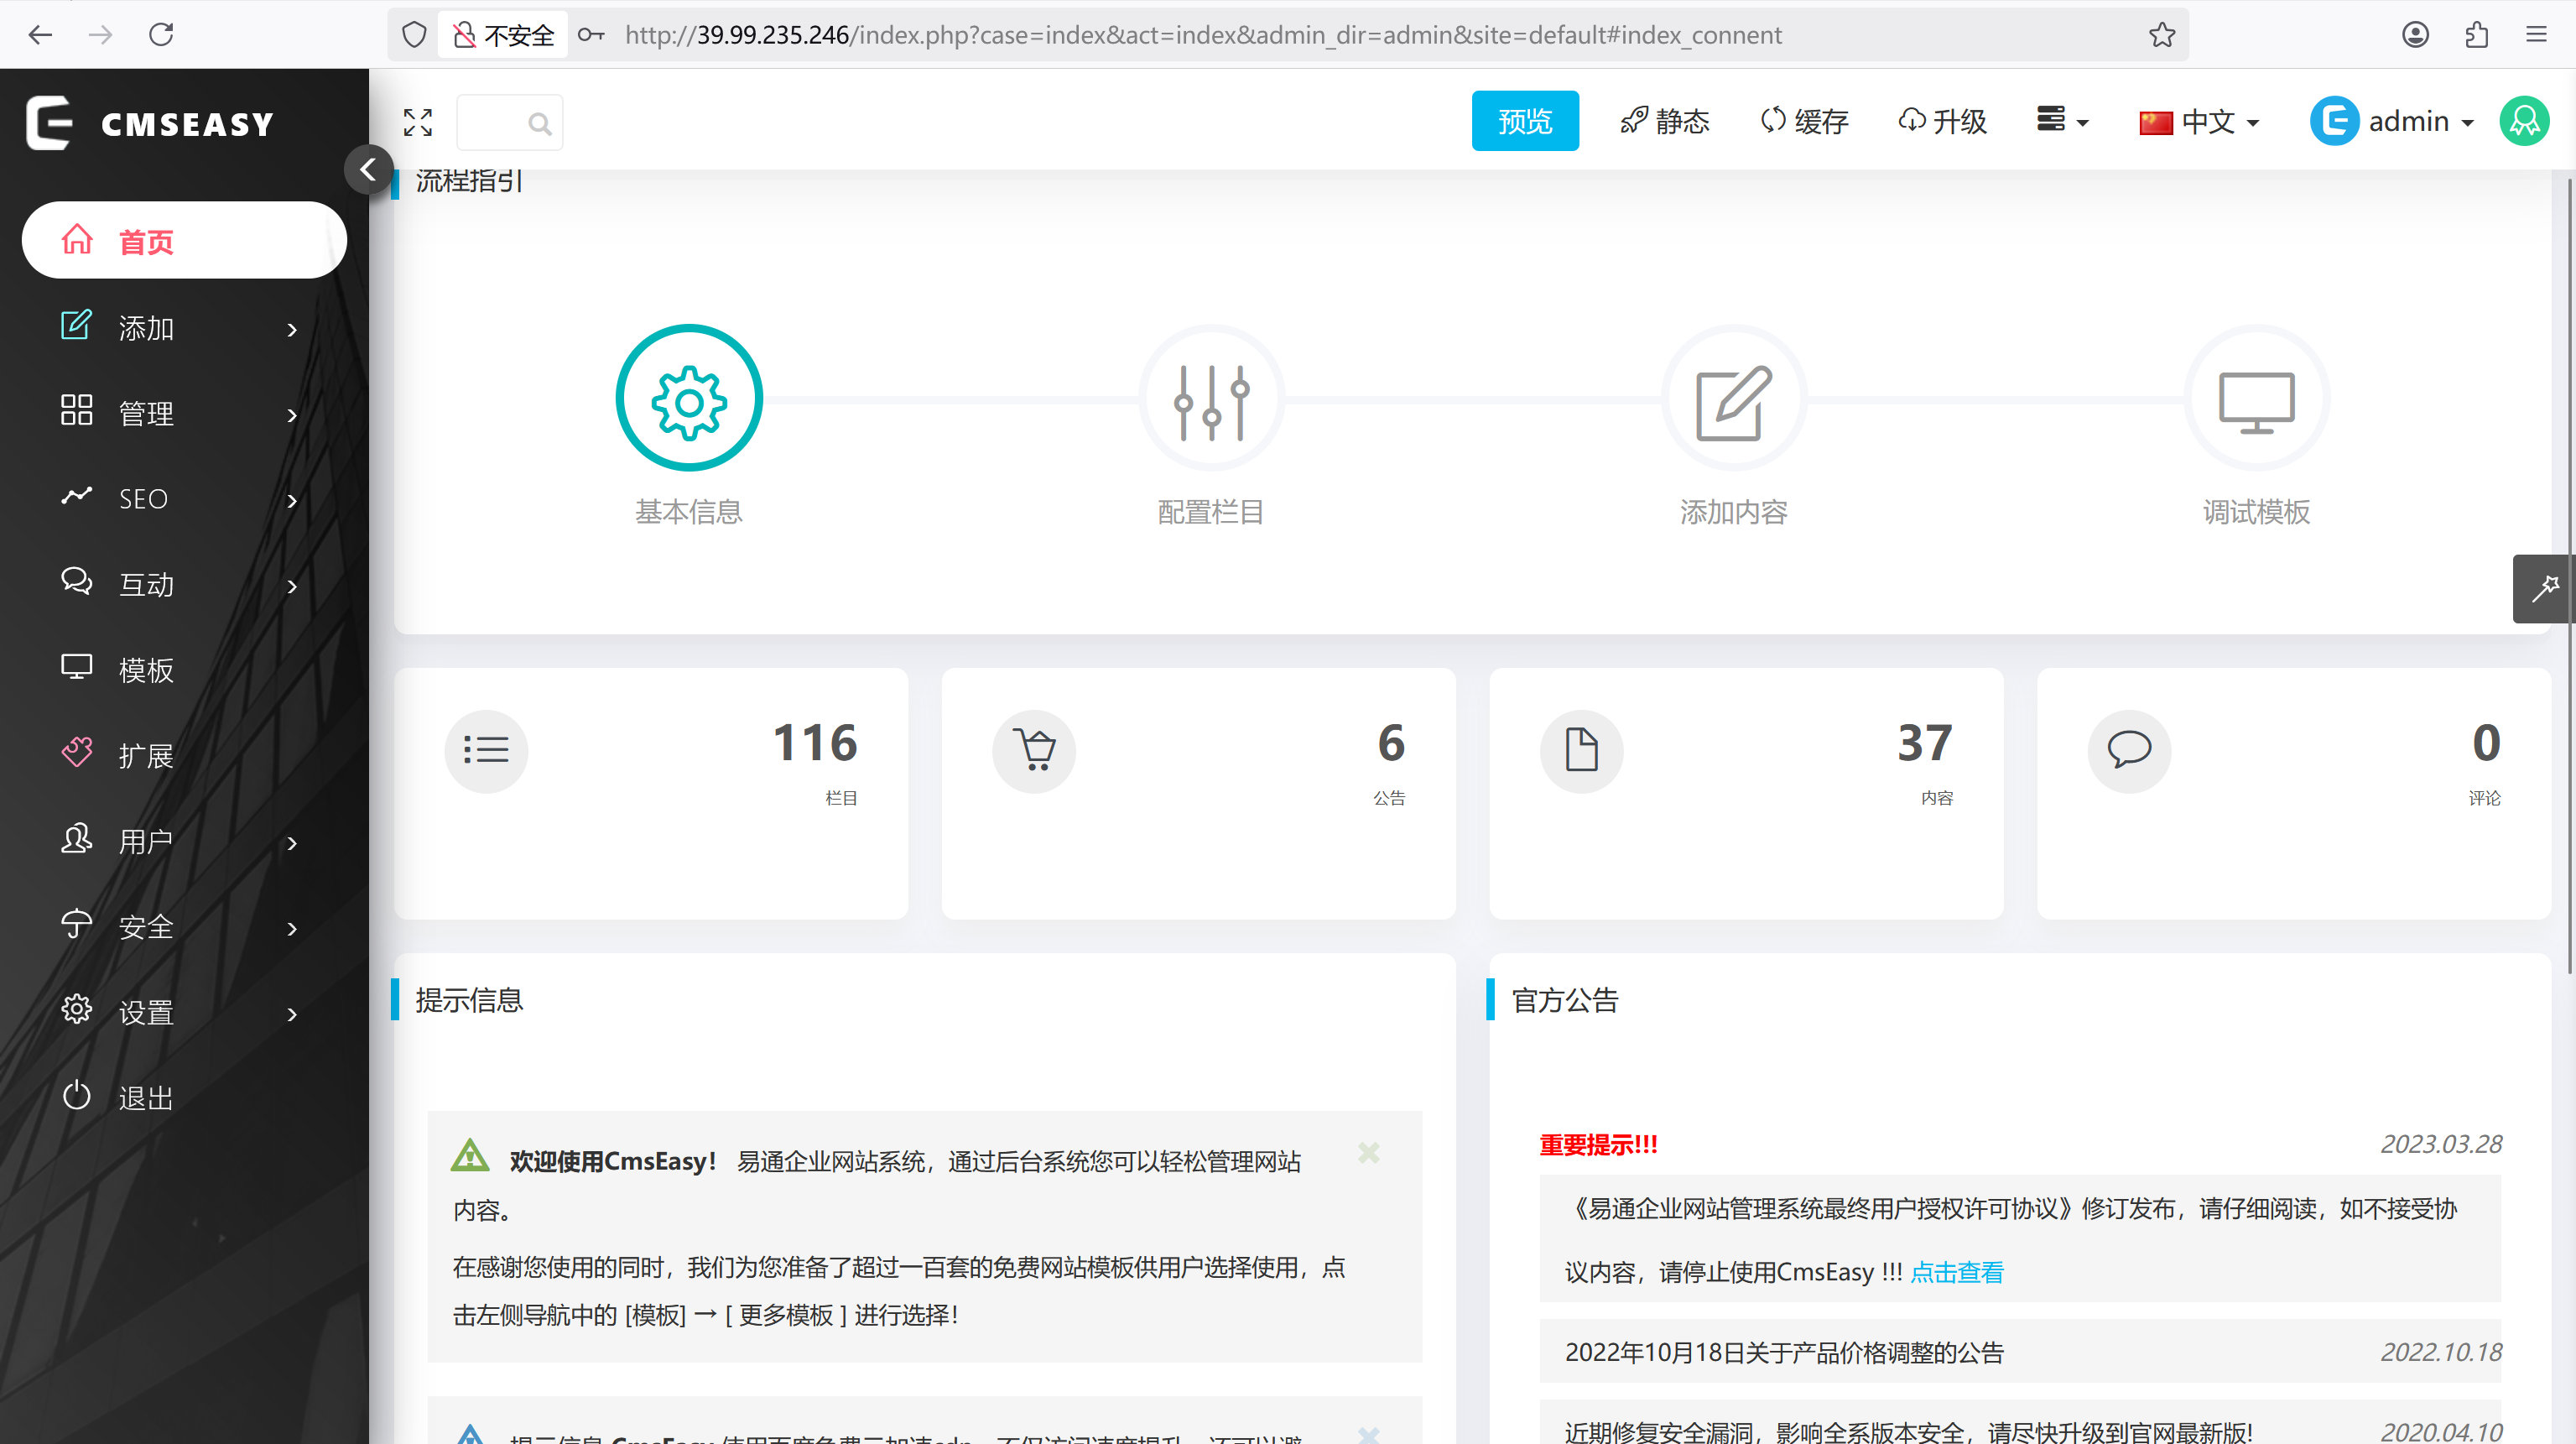Image resolution: width=2576 pixels, height=1444 pixels.
Task: Open the 预览 preview button
Action: (x=1525, y=121)
